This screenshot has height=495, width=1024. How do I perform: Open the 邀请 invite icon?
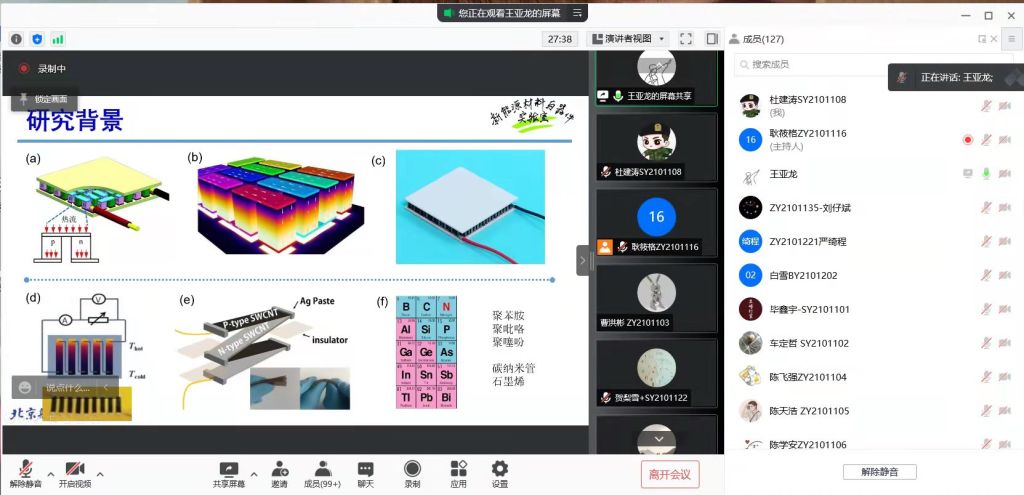pyautogui.click(x=279, y=474)
